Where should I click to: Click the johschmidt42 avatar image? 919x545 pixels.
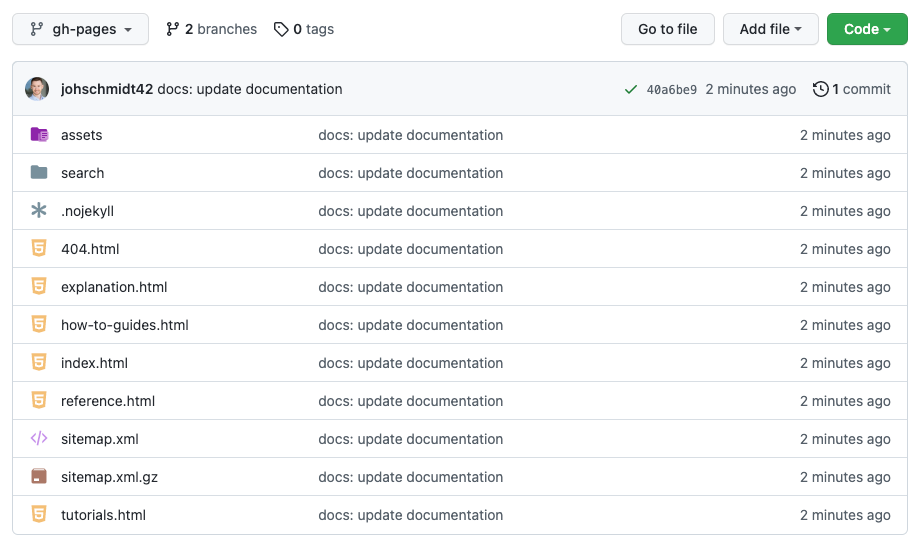[x=37, y=89]
